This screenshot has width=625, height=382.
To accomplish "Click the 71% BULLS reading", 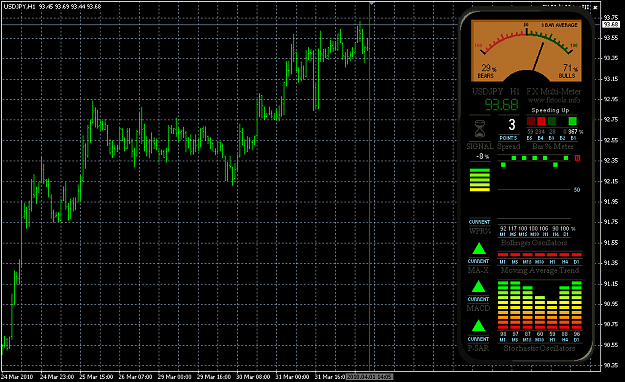I will click(x=568, y=71).
